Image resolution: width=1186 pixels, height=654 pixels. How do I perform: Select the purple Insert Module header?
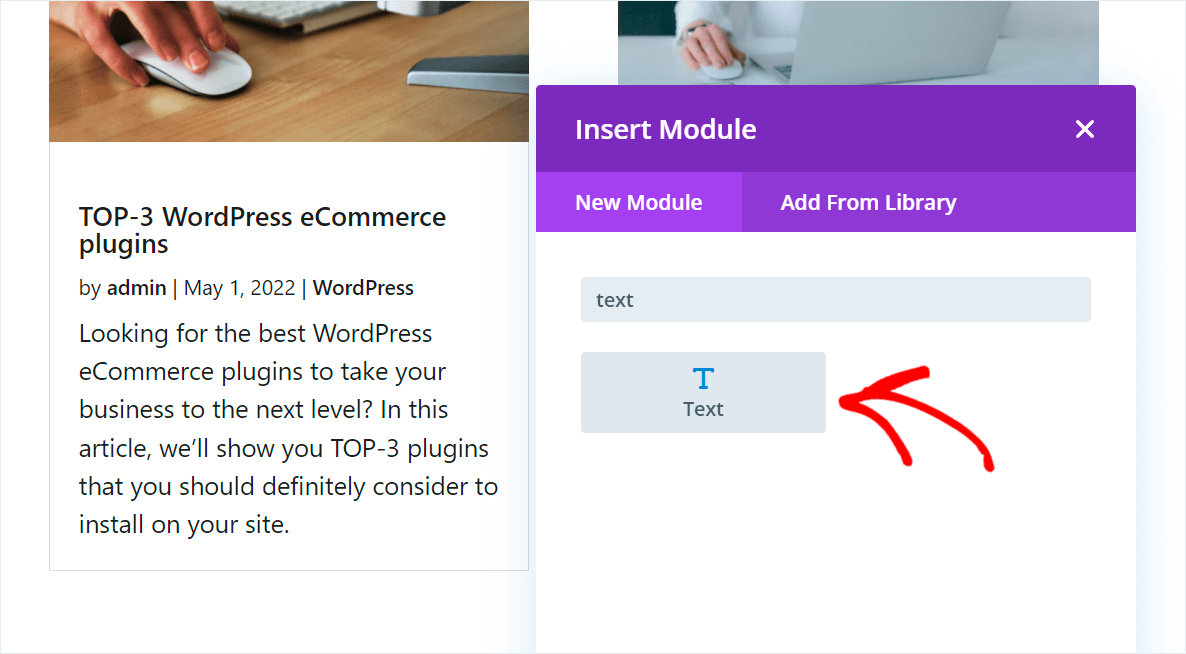pyautogui.click(x=665, y=128)
